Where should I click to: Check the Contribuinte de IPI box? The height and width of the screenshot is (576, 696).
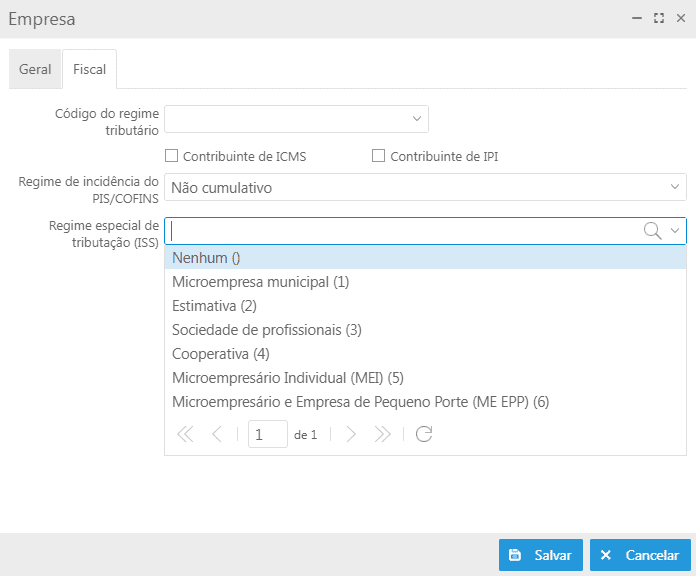(378, 156)
